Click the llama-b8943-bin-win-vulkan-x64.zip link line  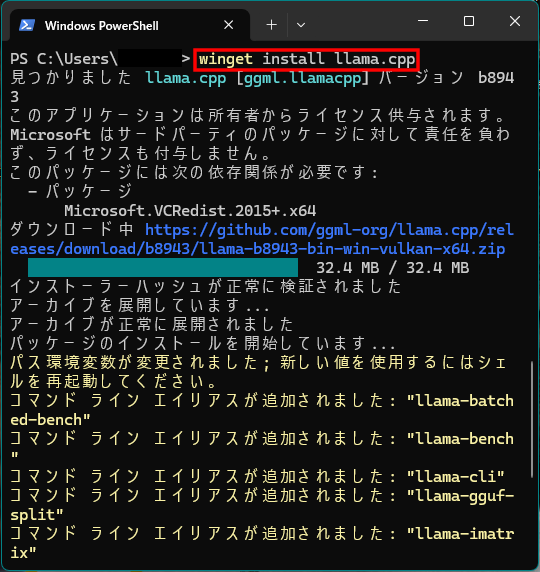coord(258,249)
